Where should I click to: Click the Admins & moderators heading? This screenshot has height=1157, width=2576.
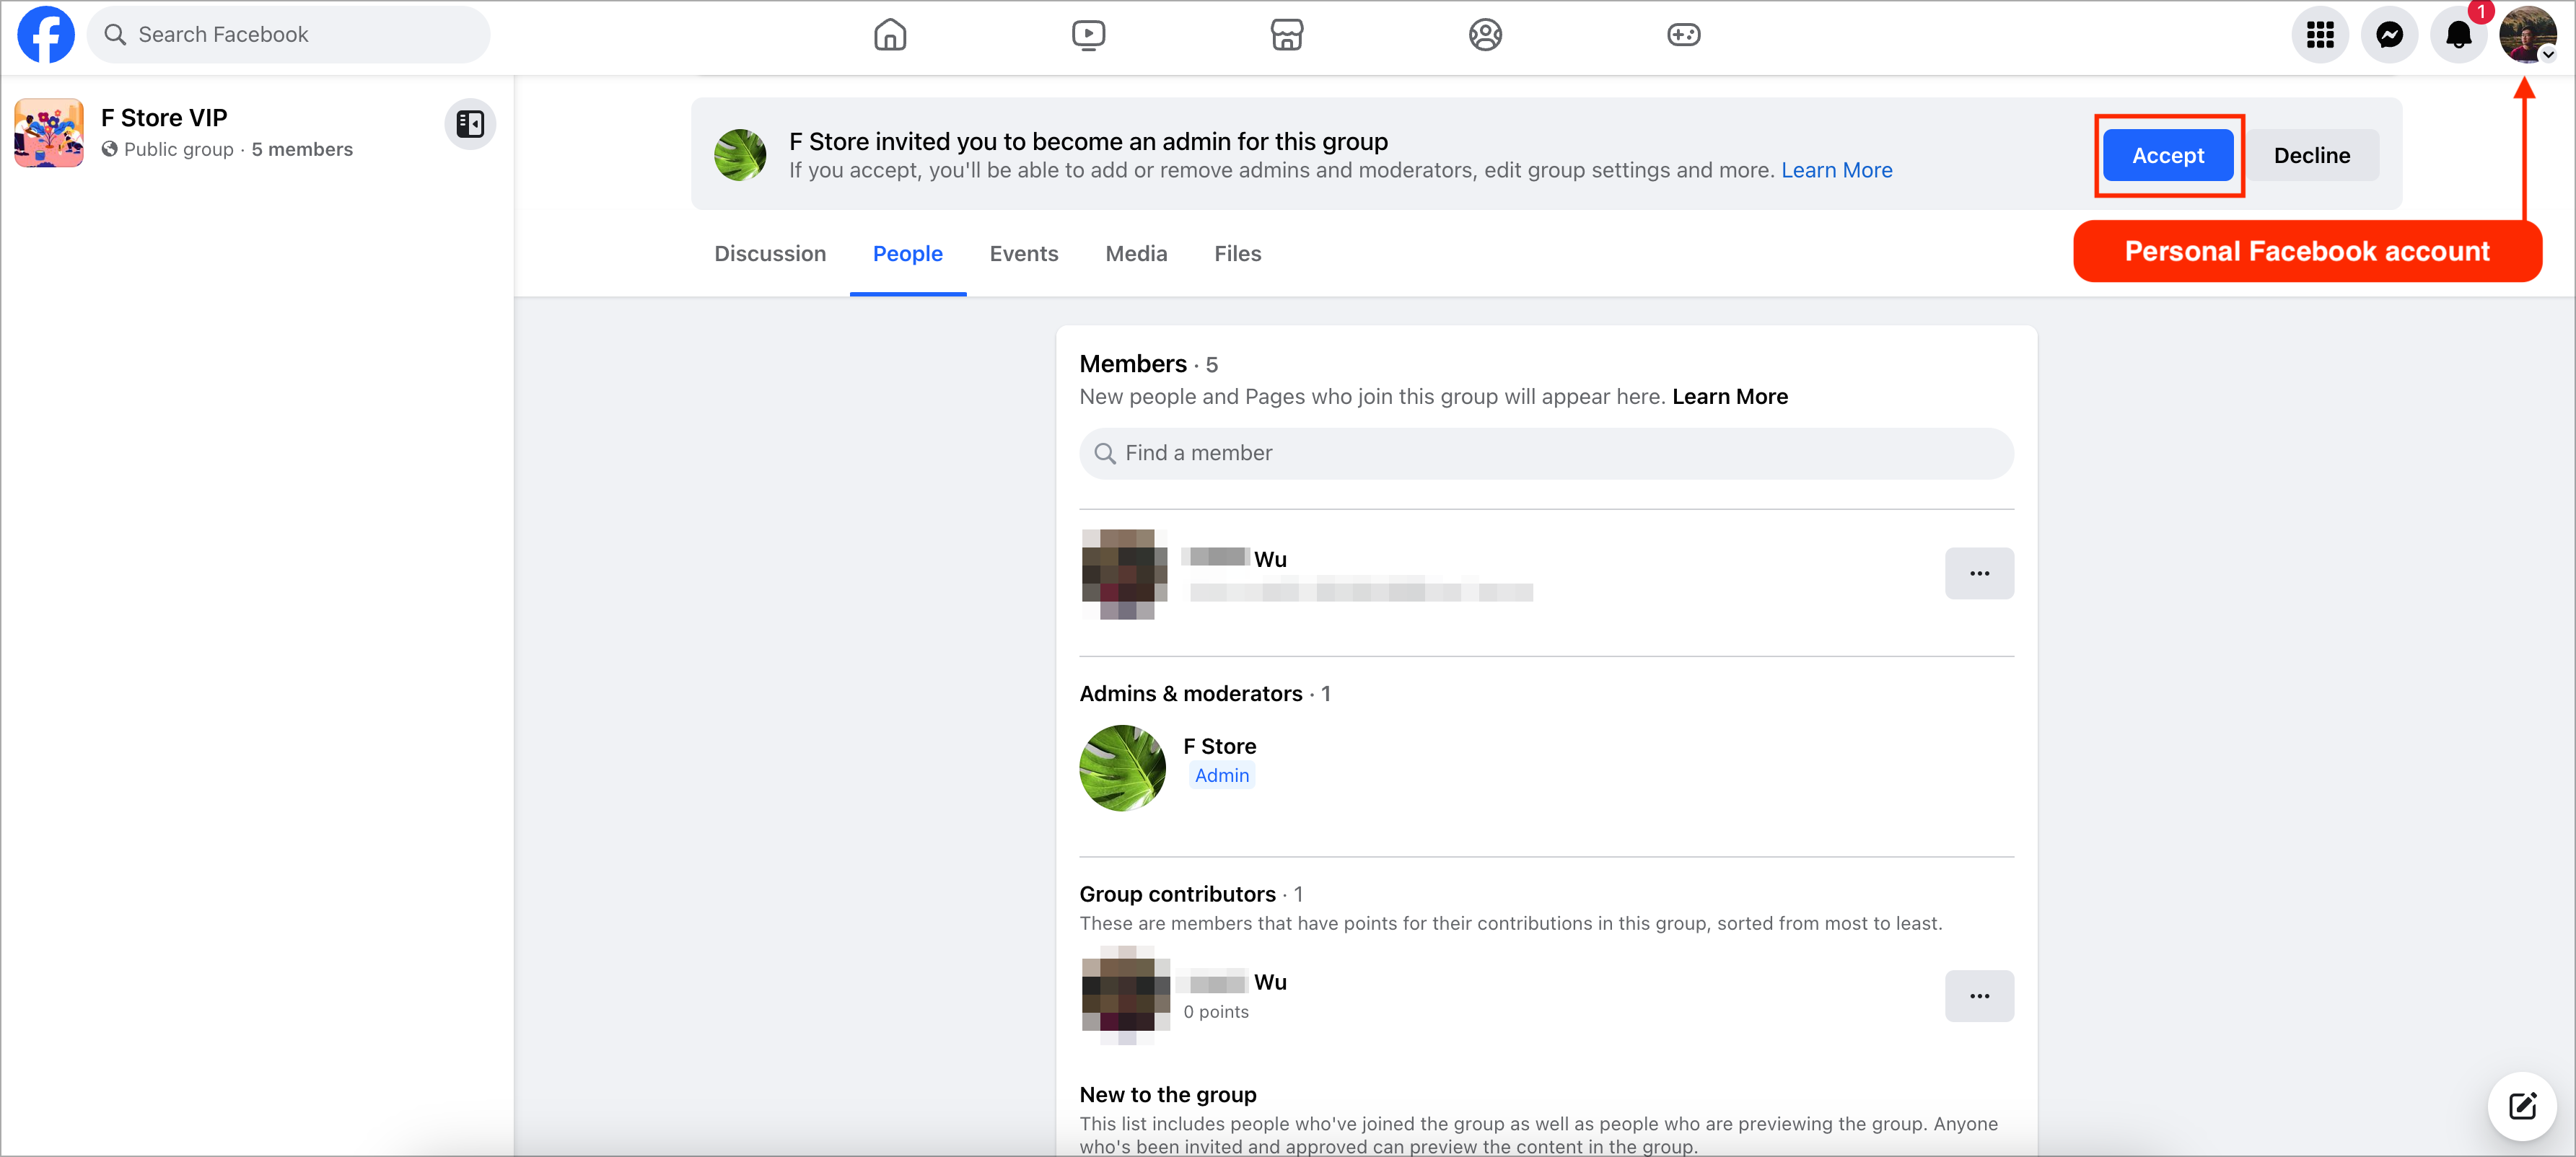point(1191,694)
